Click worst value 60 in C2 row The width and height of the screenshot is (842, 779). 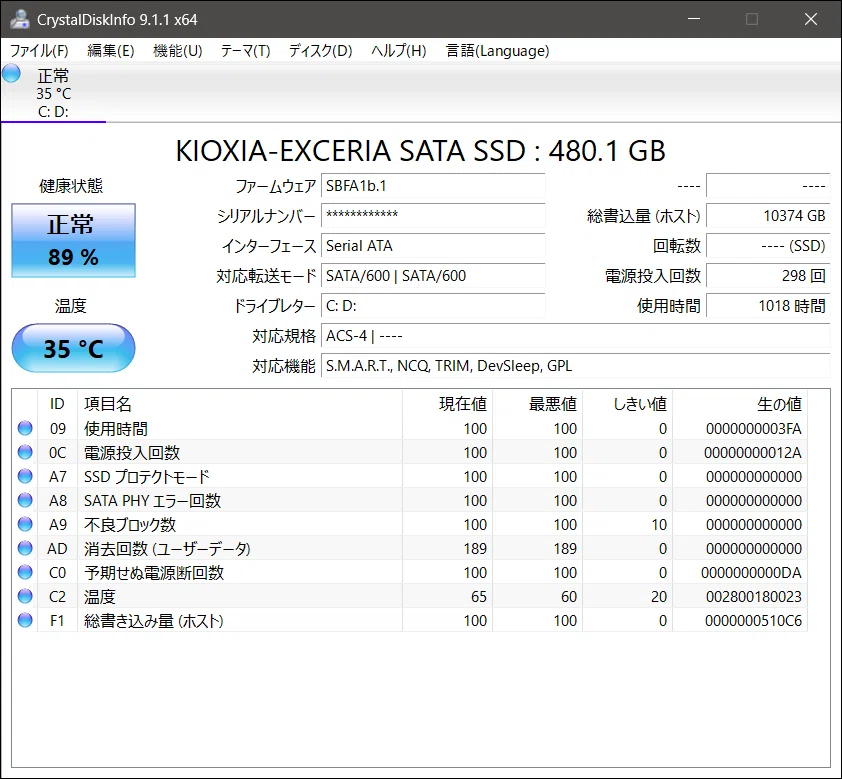tap(569, 597)
